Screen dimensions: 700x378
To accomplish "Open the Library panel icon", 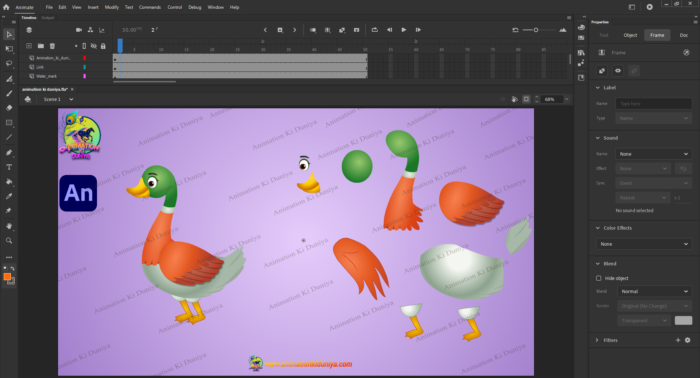I will tap(581, 52).
